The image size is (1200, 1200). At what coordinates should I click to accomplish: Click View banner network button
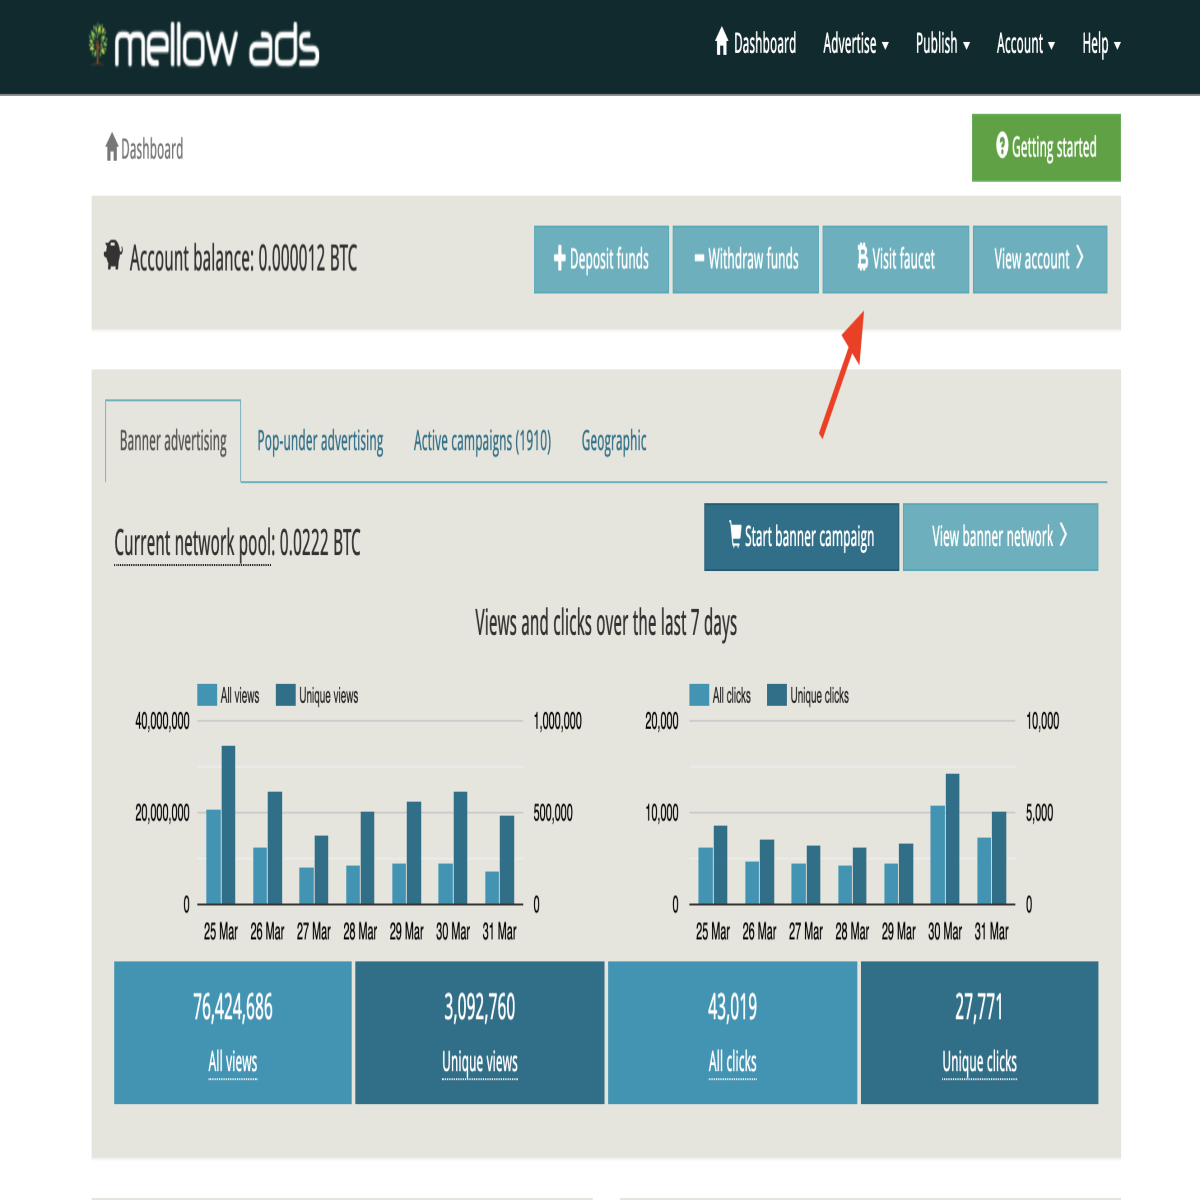[1000, 537]
